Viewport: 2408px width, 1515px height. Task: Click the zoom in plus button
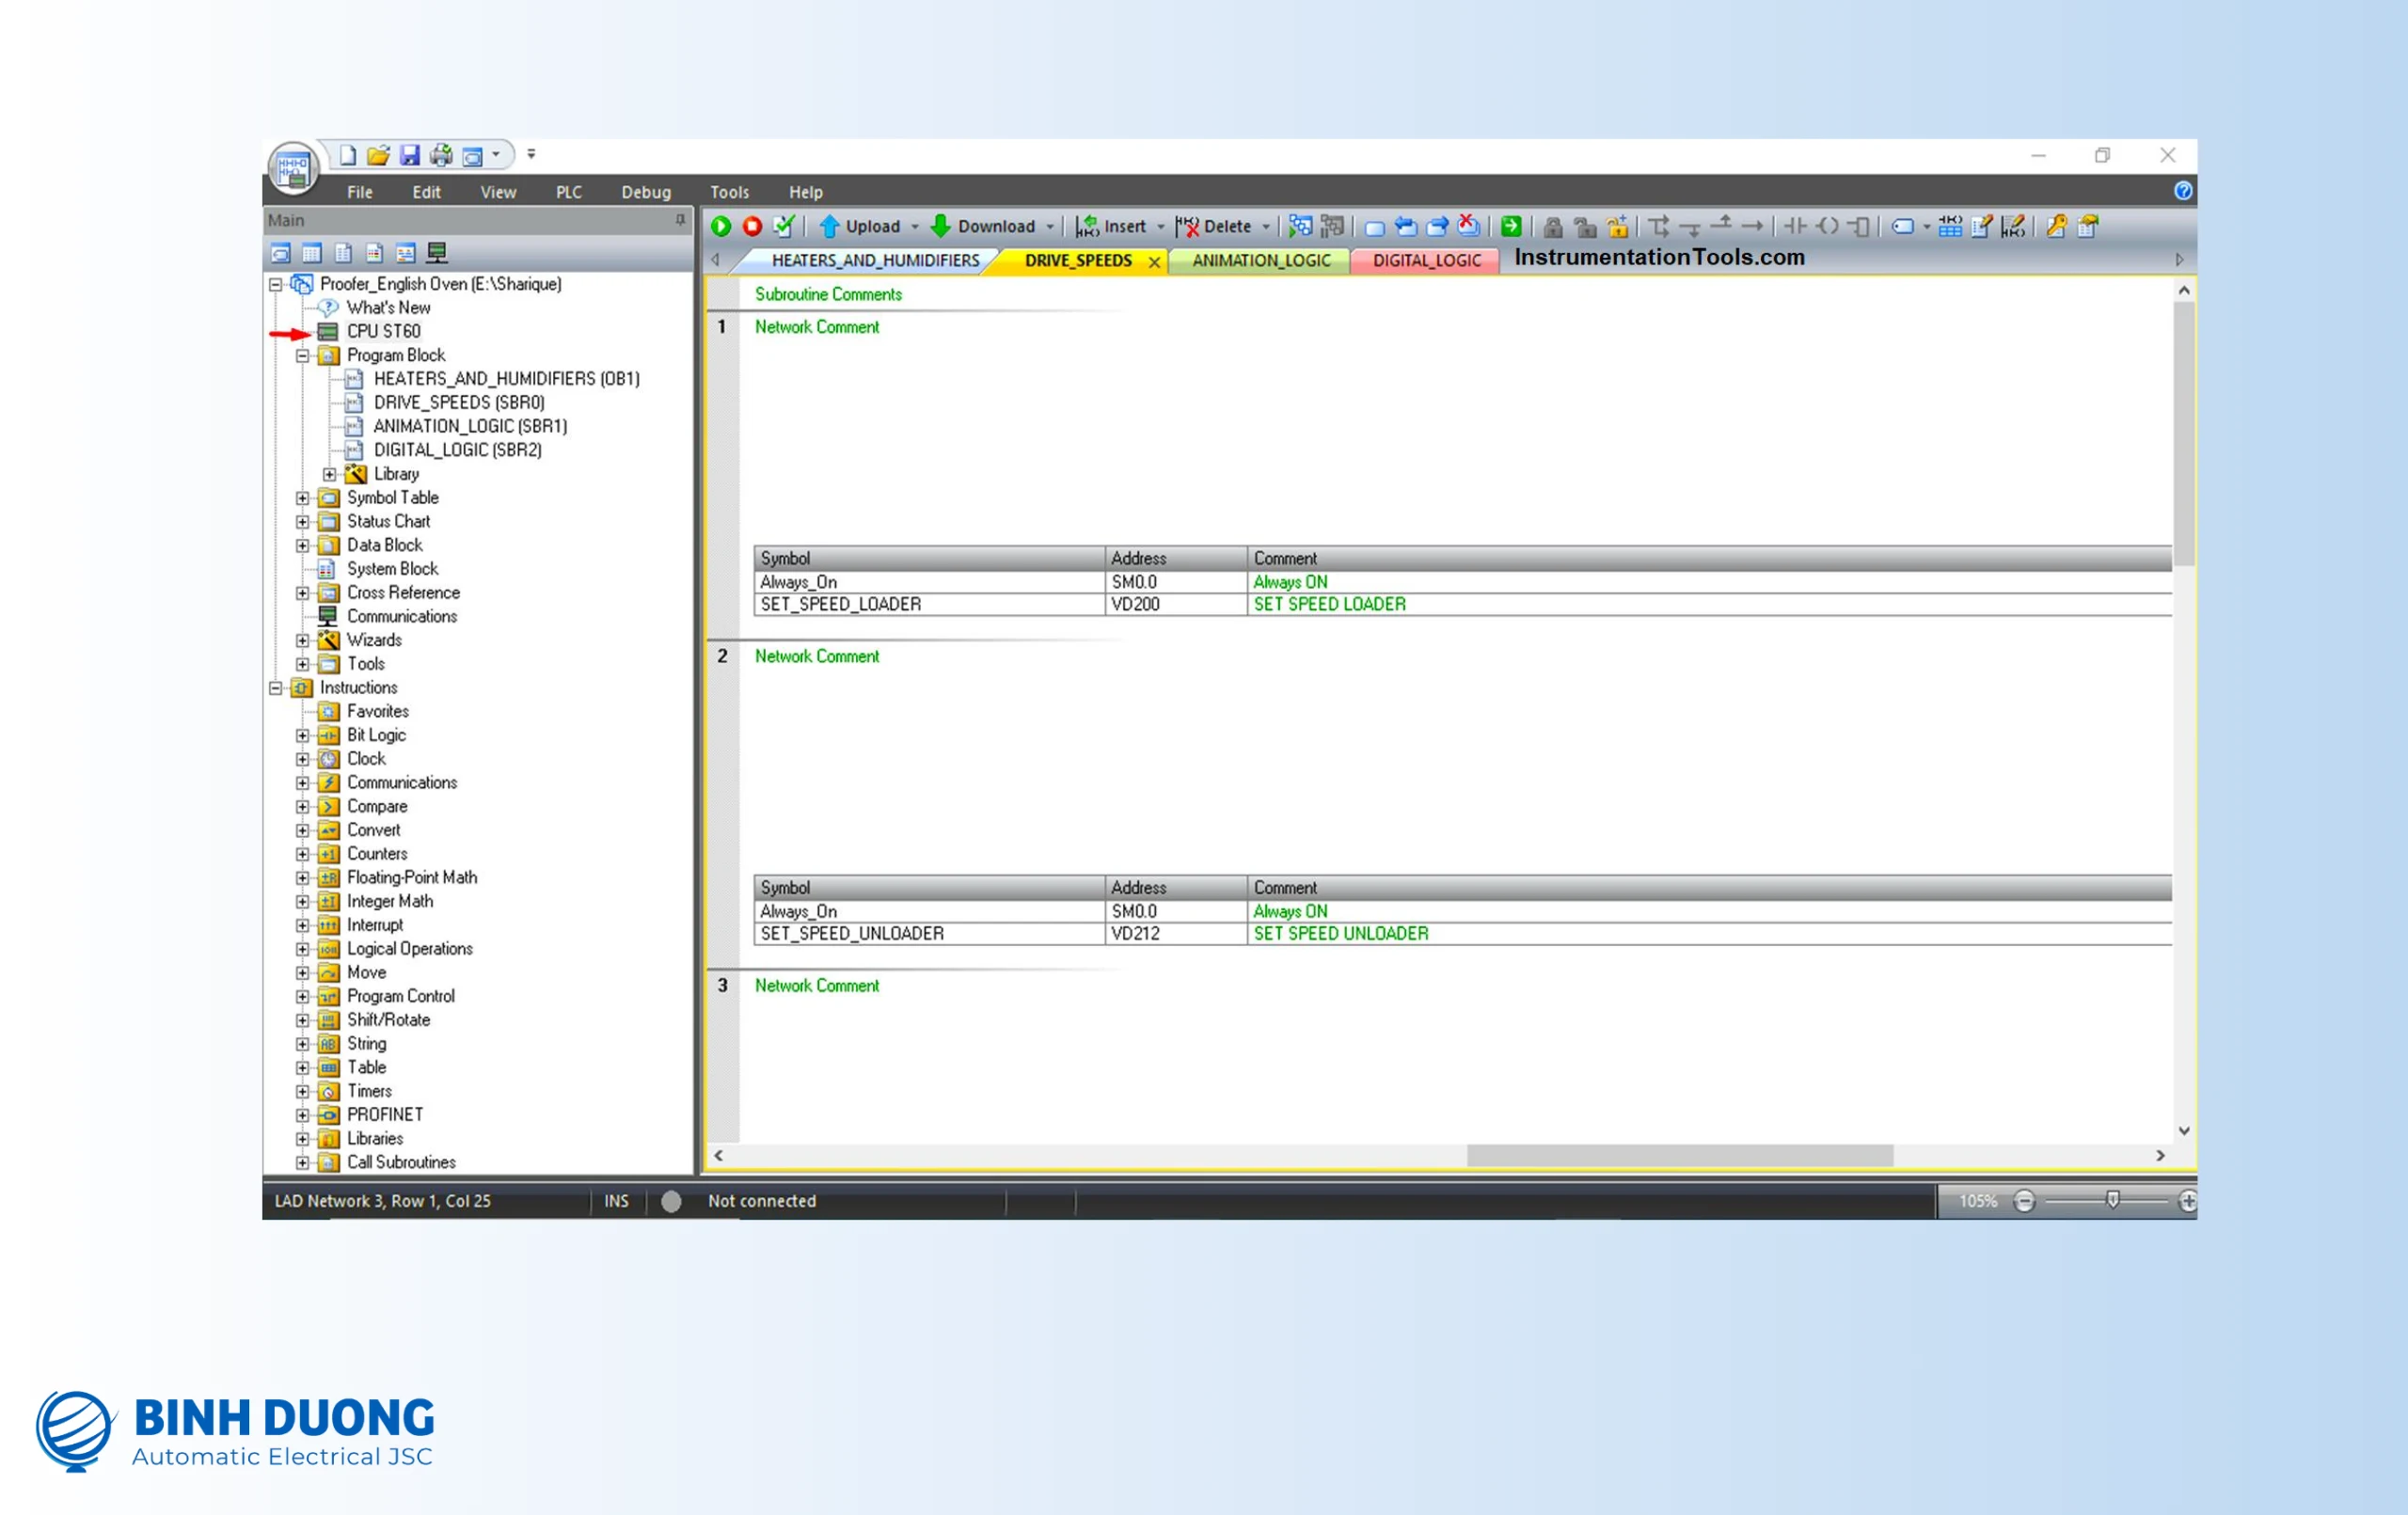(x=2187, y=1201)
